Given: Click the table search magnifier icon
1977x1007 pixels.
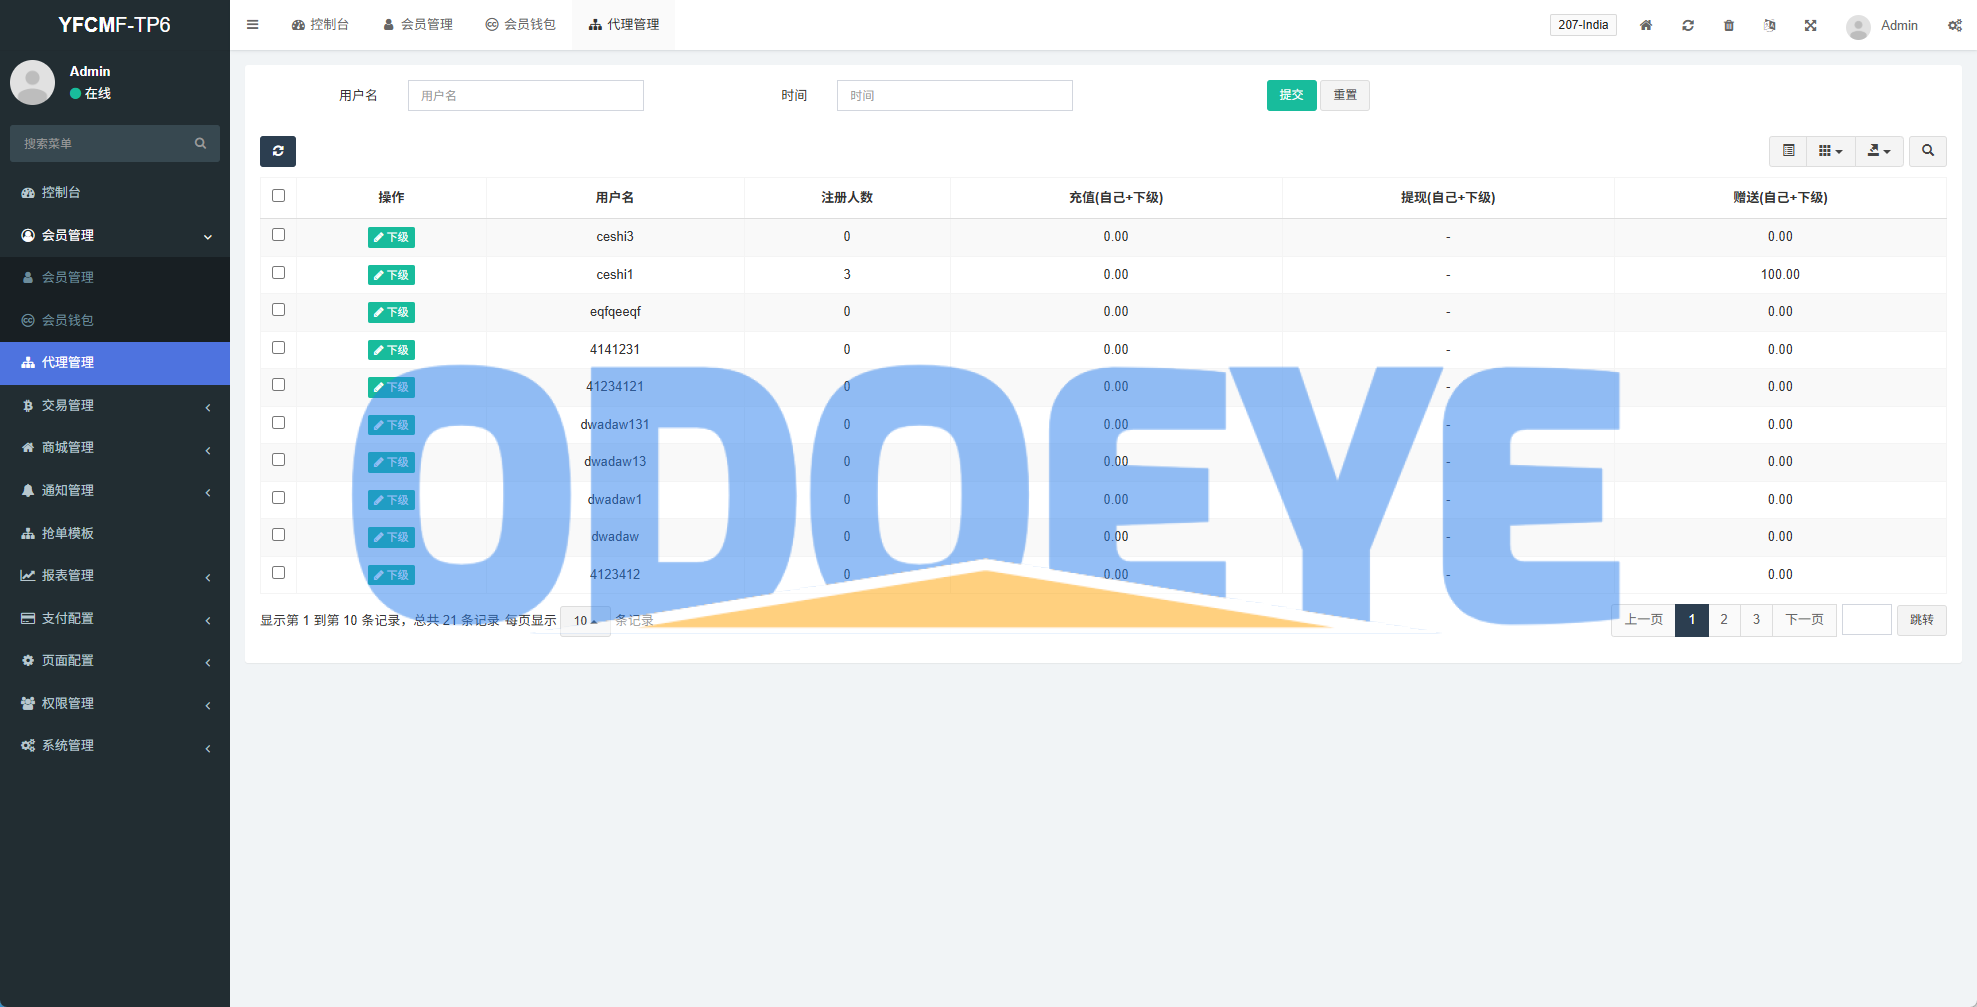Looking at the screenshot, I should pos(1927,151).
